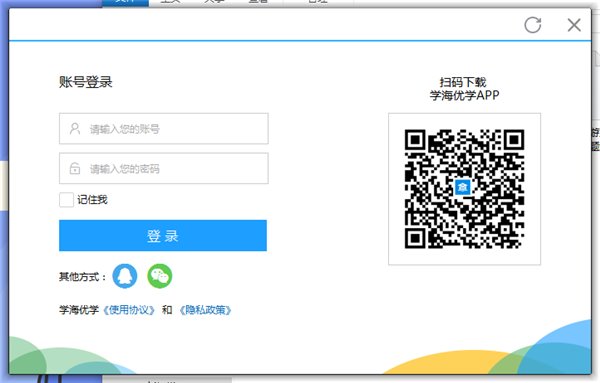Viewport: 600px width, 383px height.
Task: Click the 其他方式 label
Action: pyautogui.click(x=82, y=277)
